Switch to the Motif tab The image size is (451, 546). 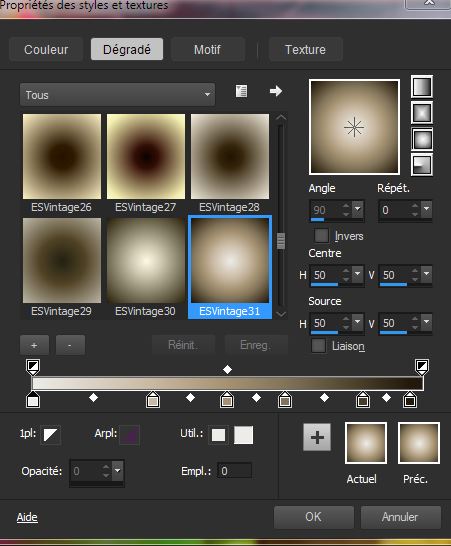[x=208, y=49]
